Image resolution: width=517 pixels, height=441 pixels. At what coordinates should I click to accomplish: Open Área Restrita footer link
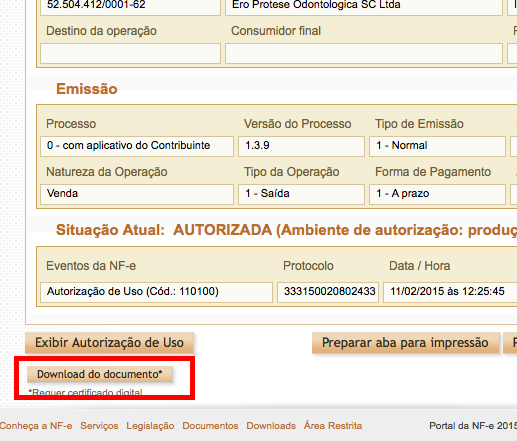pos(333,426)
